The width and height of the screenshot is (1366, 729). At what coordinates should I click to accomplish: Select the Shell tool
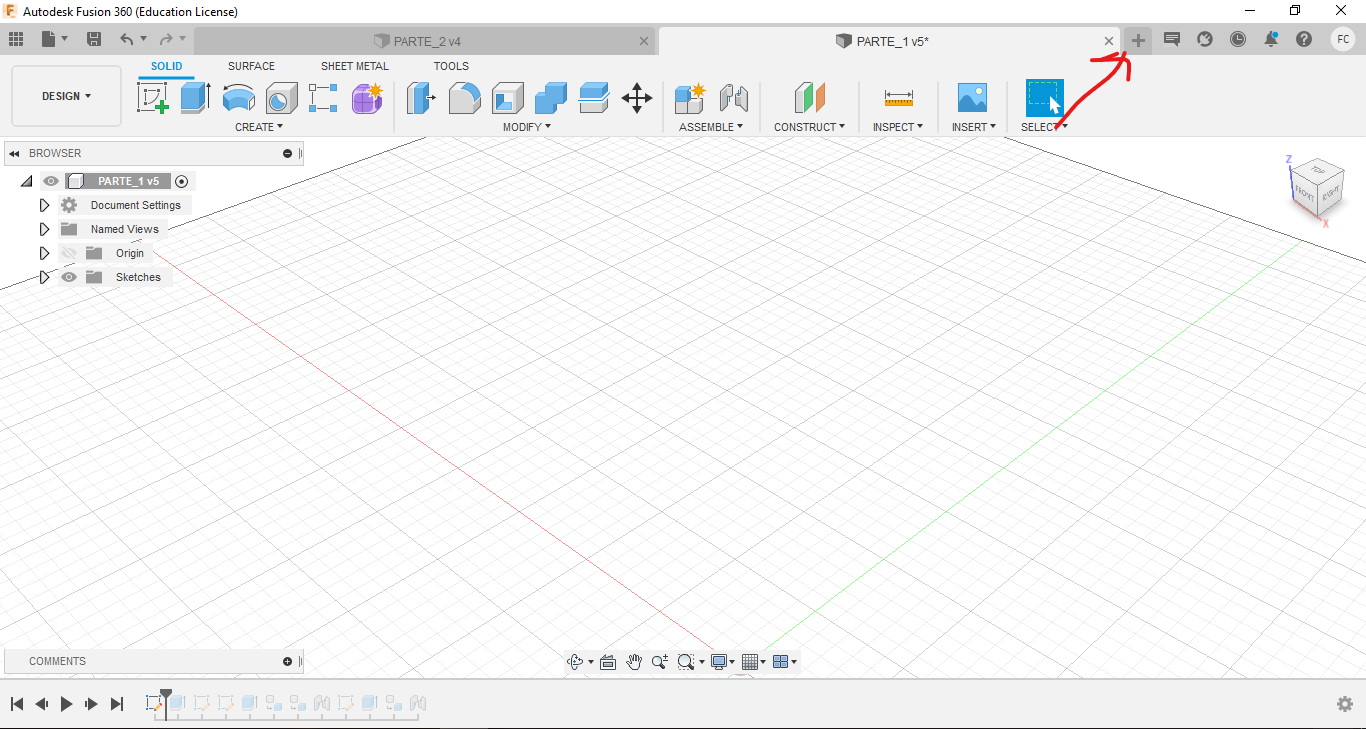507,98
